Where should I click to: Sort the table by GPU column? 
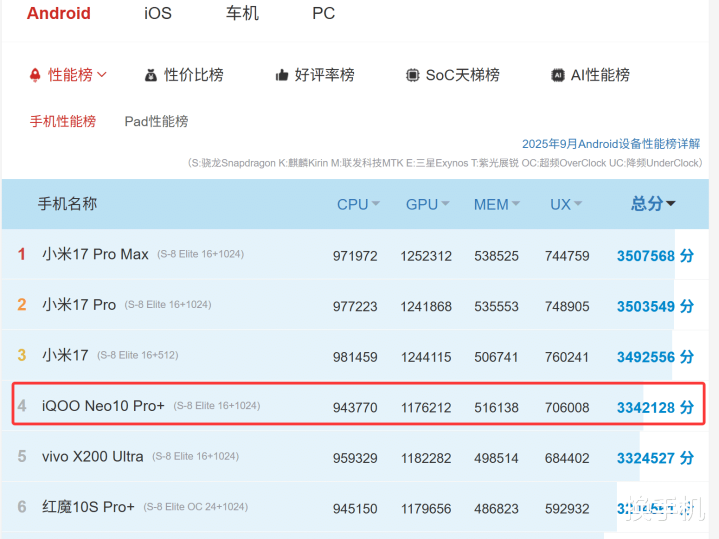point(427,204)
